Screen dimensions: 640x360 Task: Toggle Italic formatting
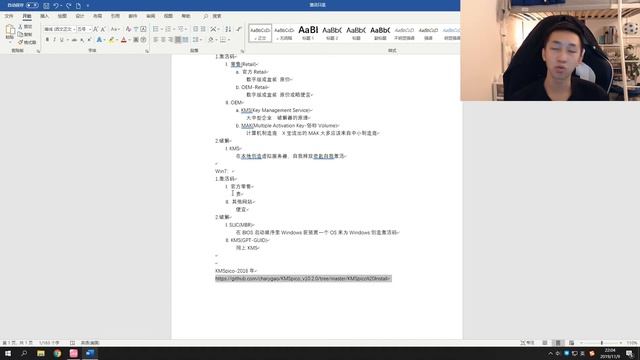[54, 40]
